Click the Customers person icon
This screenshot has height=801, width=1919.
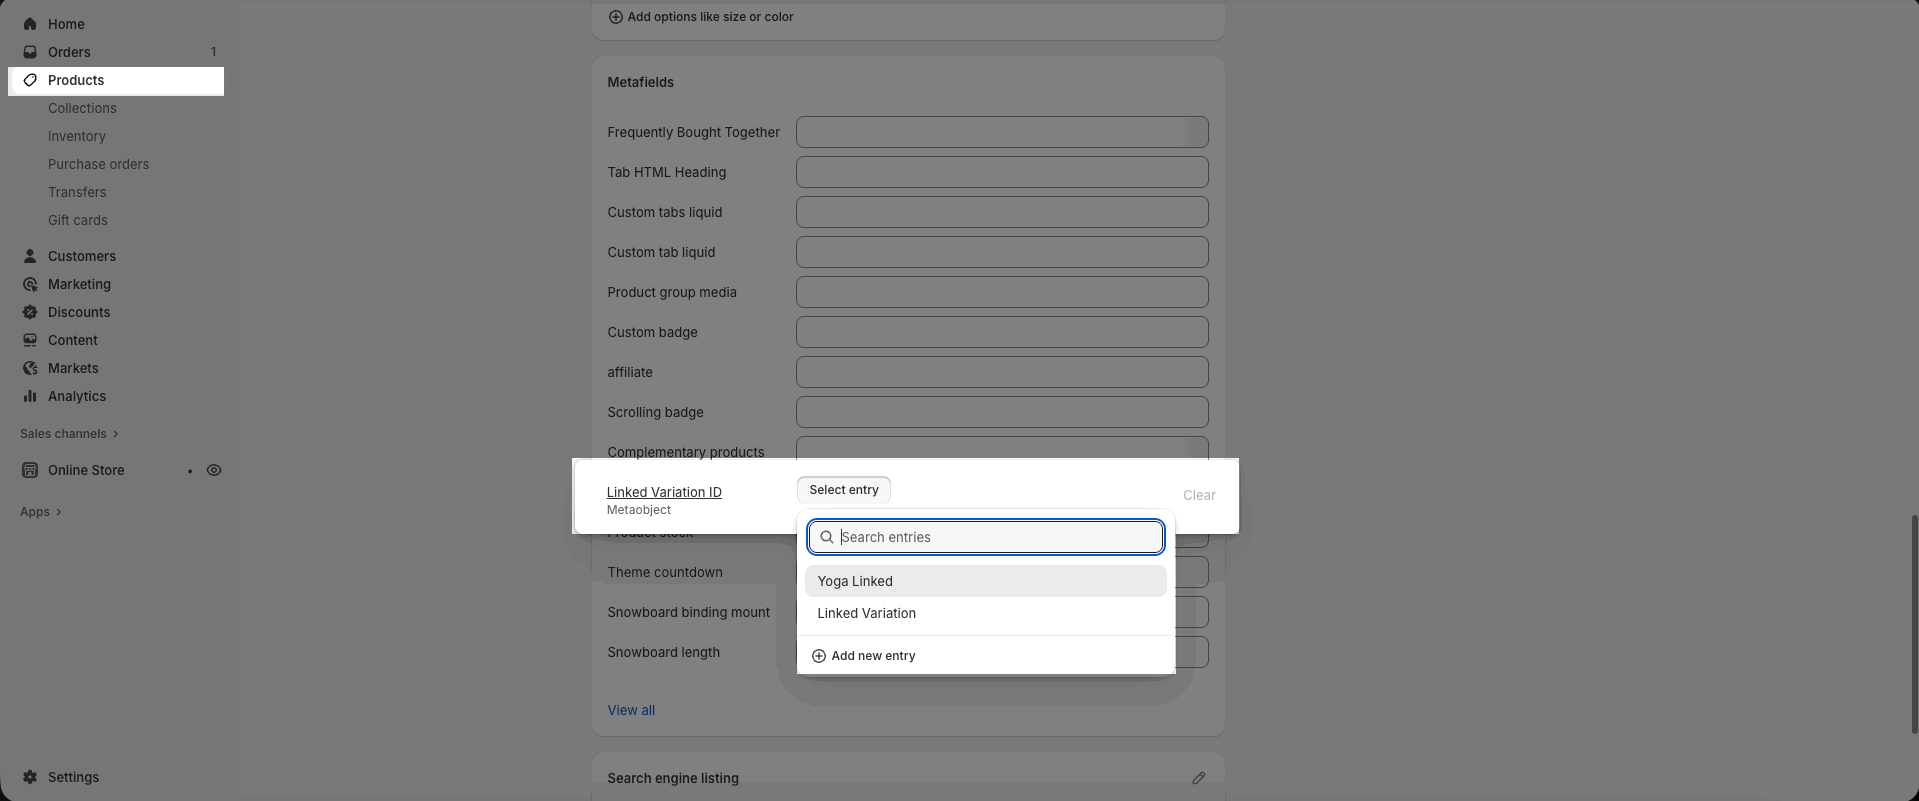30,256
